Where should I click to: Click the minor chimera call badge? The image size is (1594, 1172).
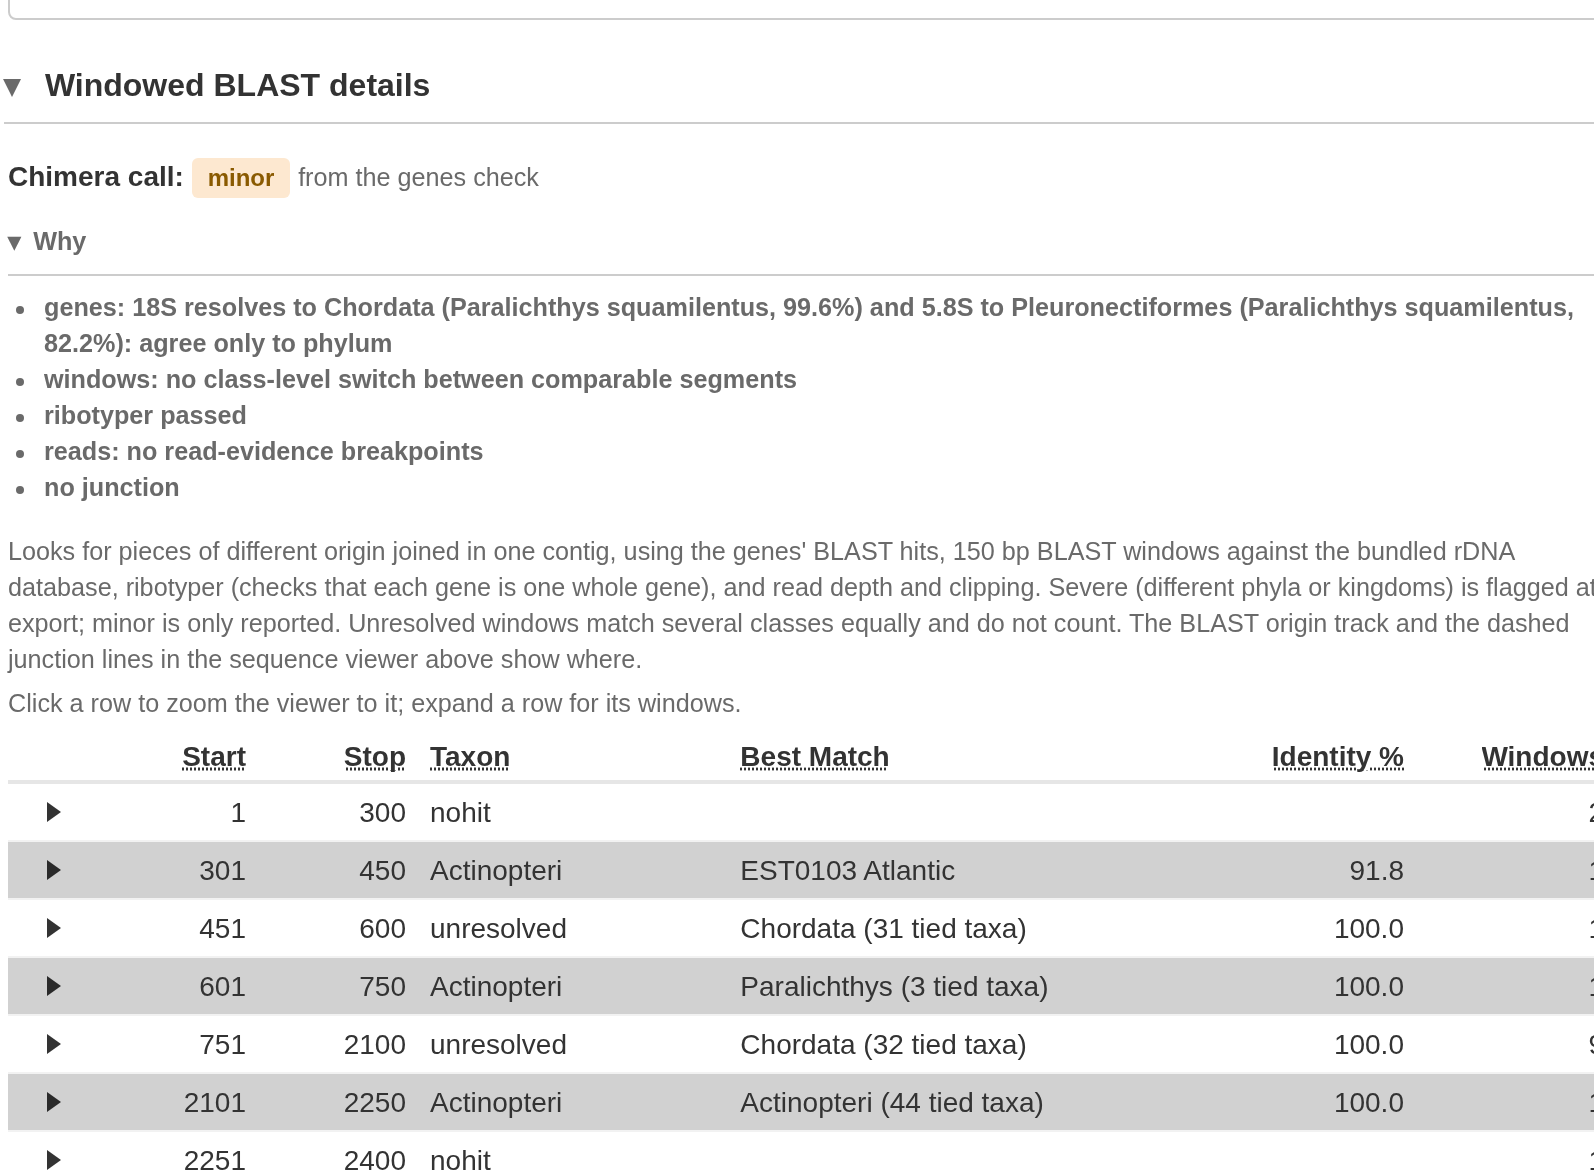click(241, 178)
